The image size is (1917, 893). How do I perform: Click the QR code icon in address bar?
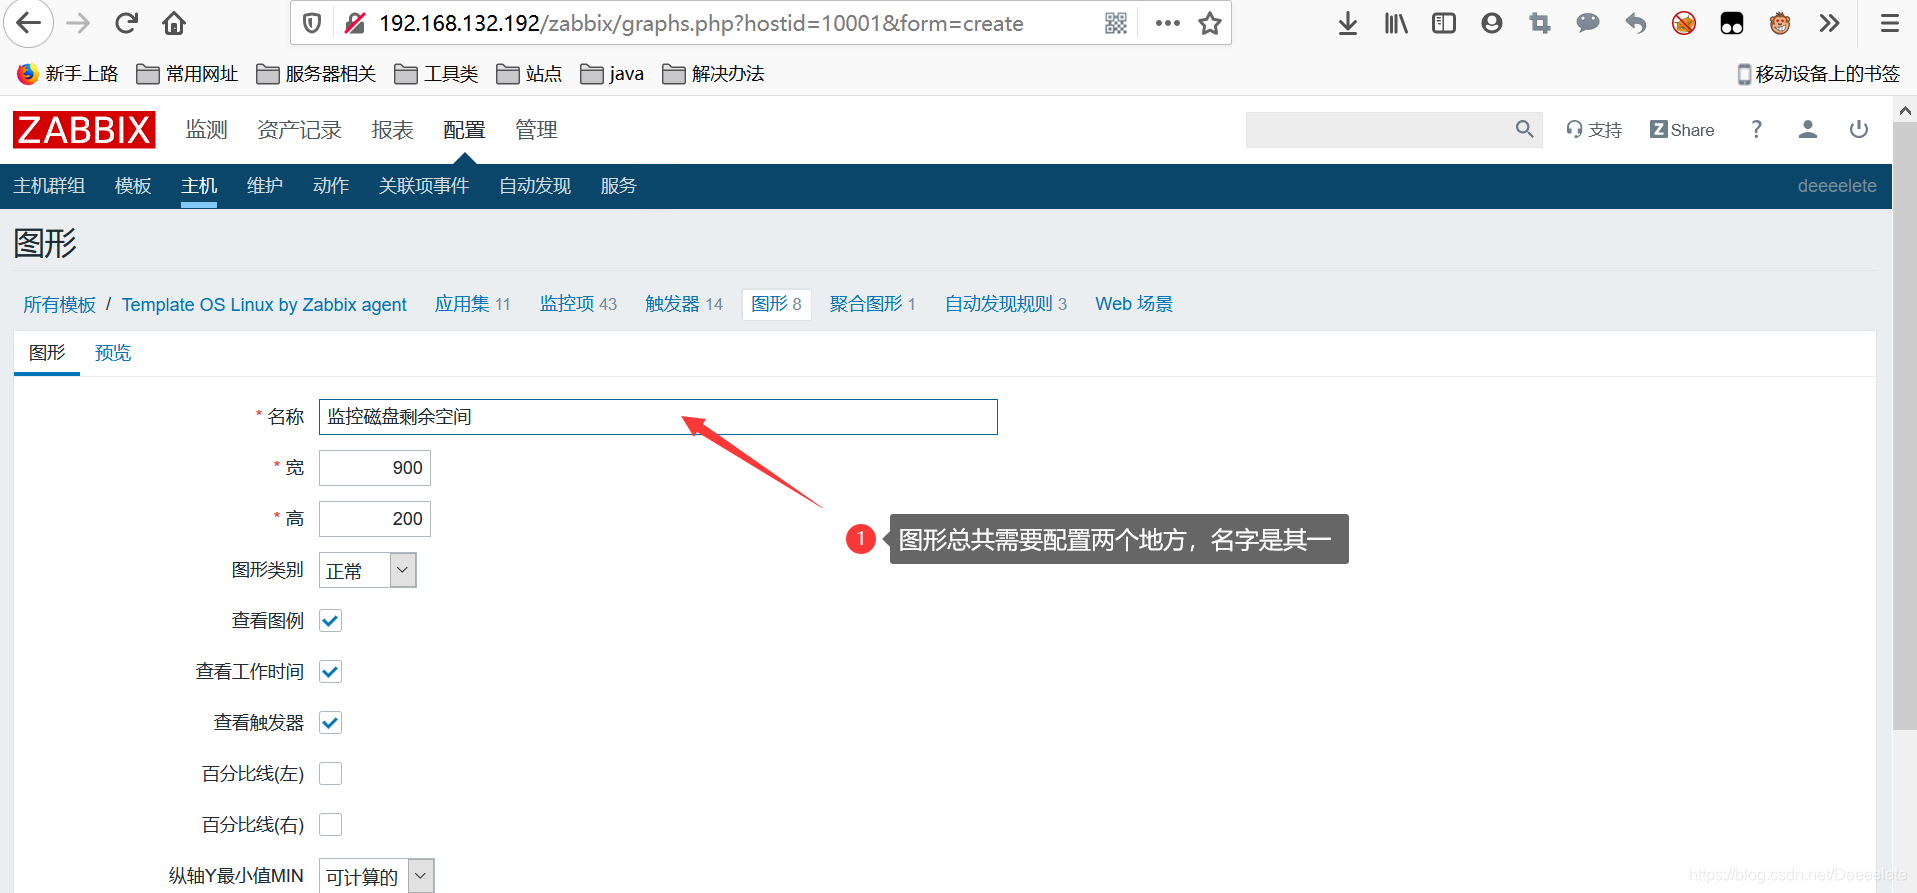[1116, 23]
